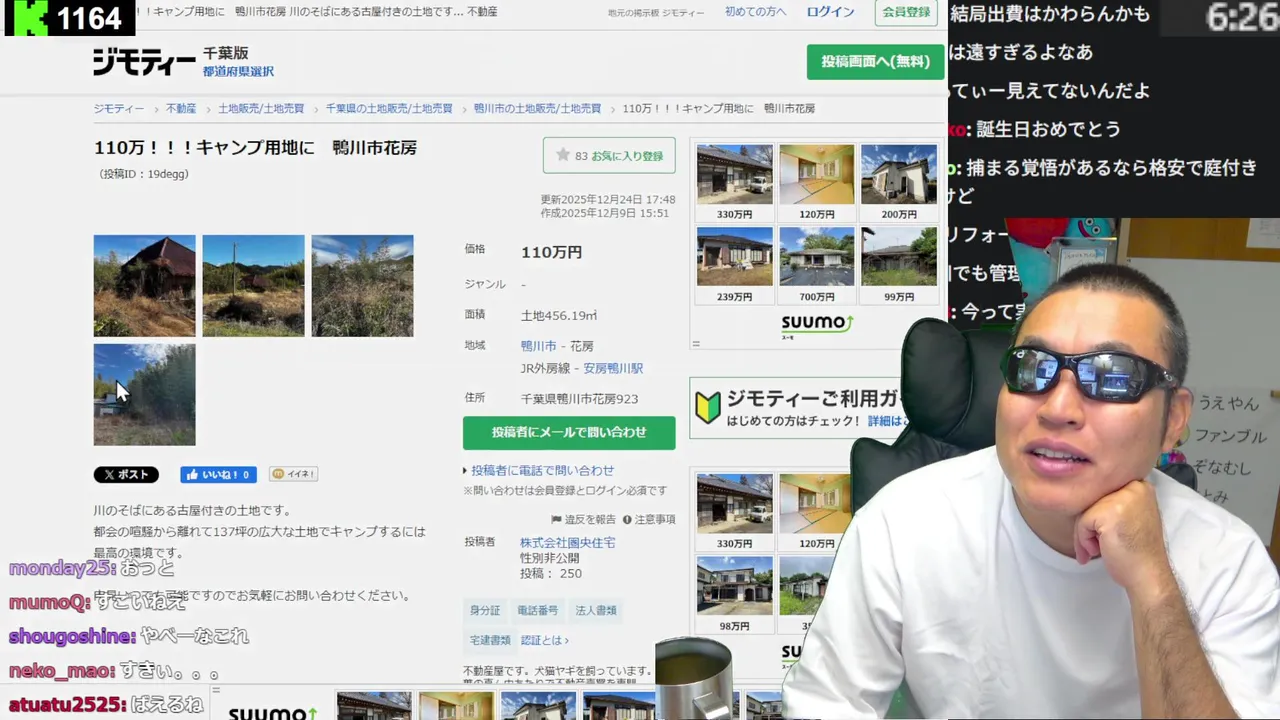Click the price value 110万円

tap(551, 253)
